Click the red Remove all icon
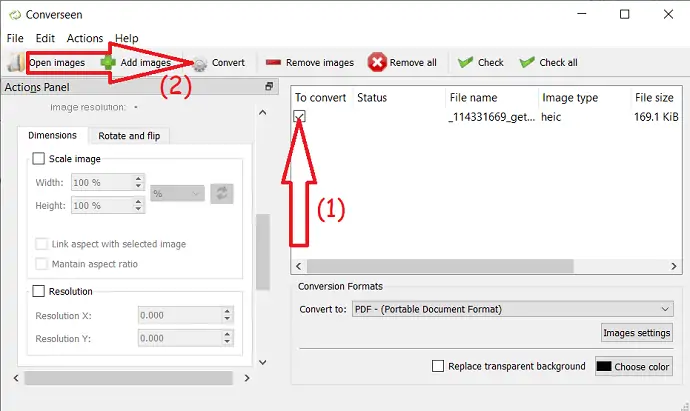The image size is (690, 411). tap(377, 63)
